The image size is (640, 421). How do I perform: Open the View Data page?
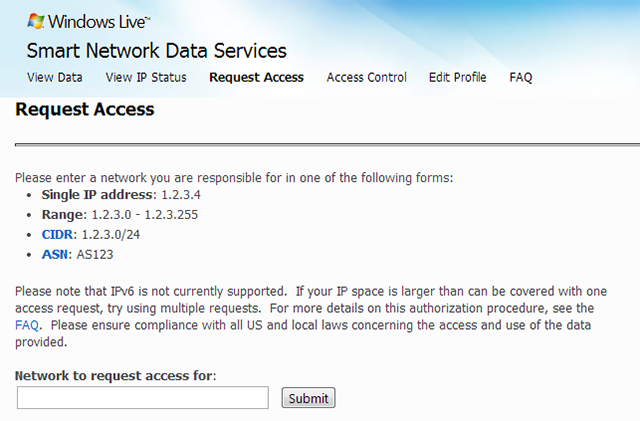click(x=55, y=77)
